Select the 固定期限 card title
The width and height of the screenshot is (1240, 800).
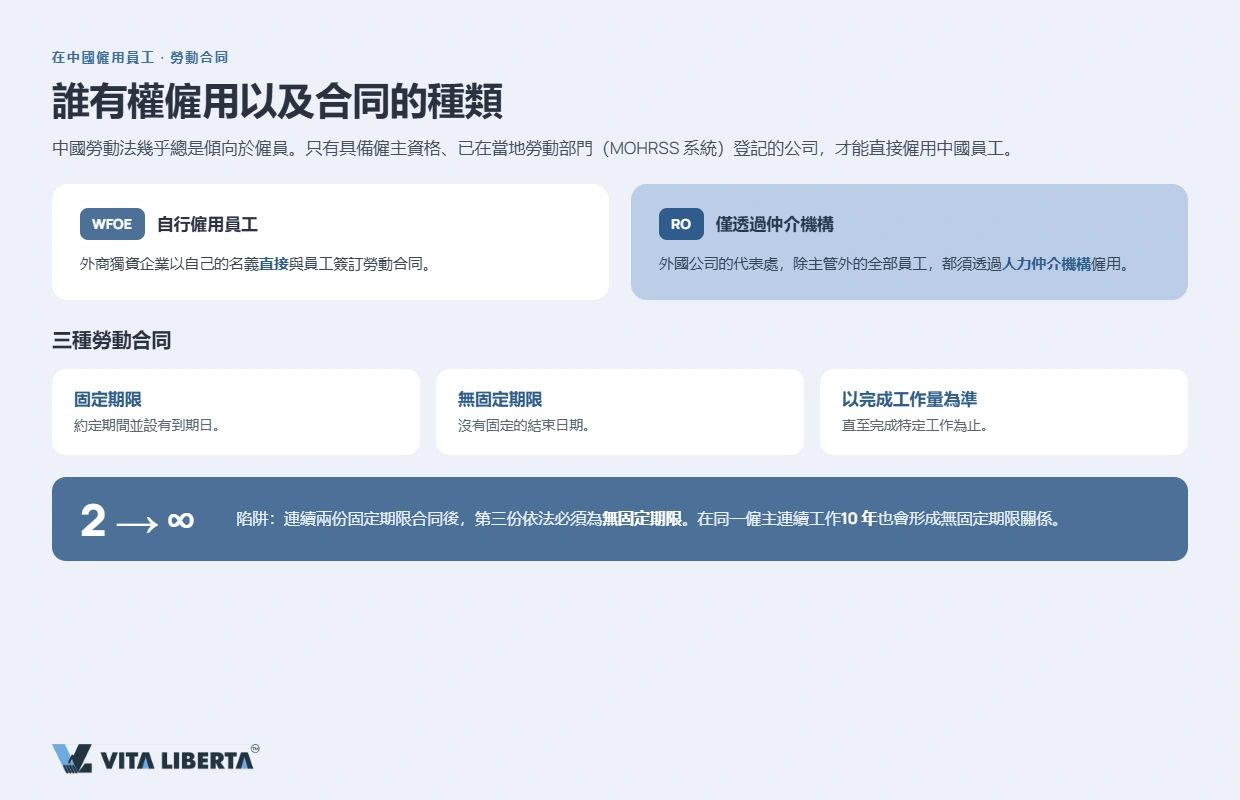[108, 399]
